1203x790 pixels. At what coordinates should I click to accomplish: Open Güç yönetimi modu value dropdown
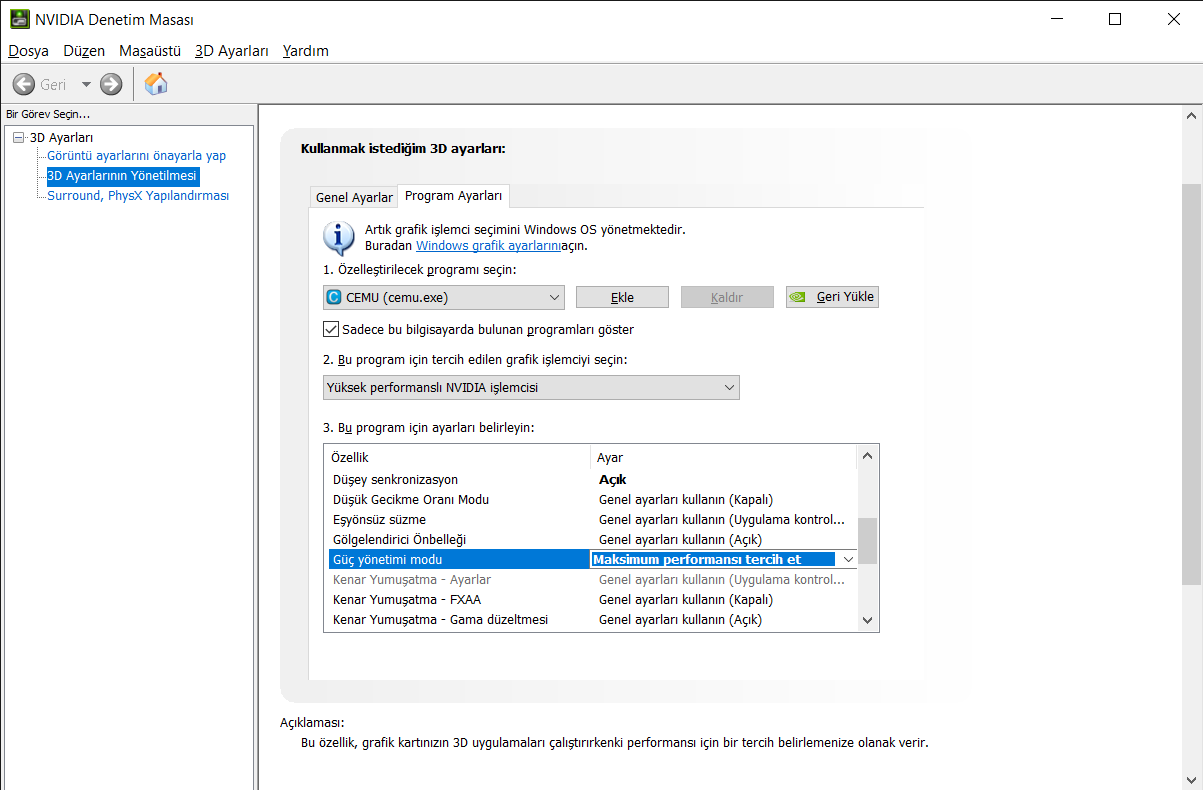[849, 559]
